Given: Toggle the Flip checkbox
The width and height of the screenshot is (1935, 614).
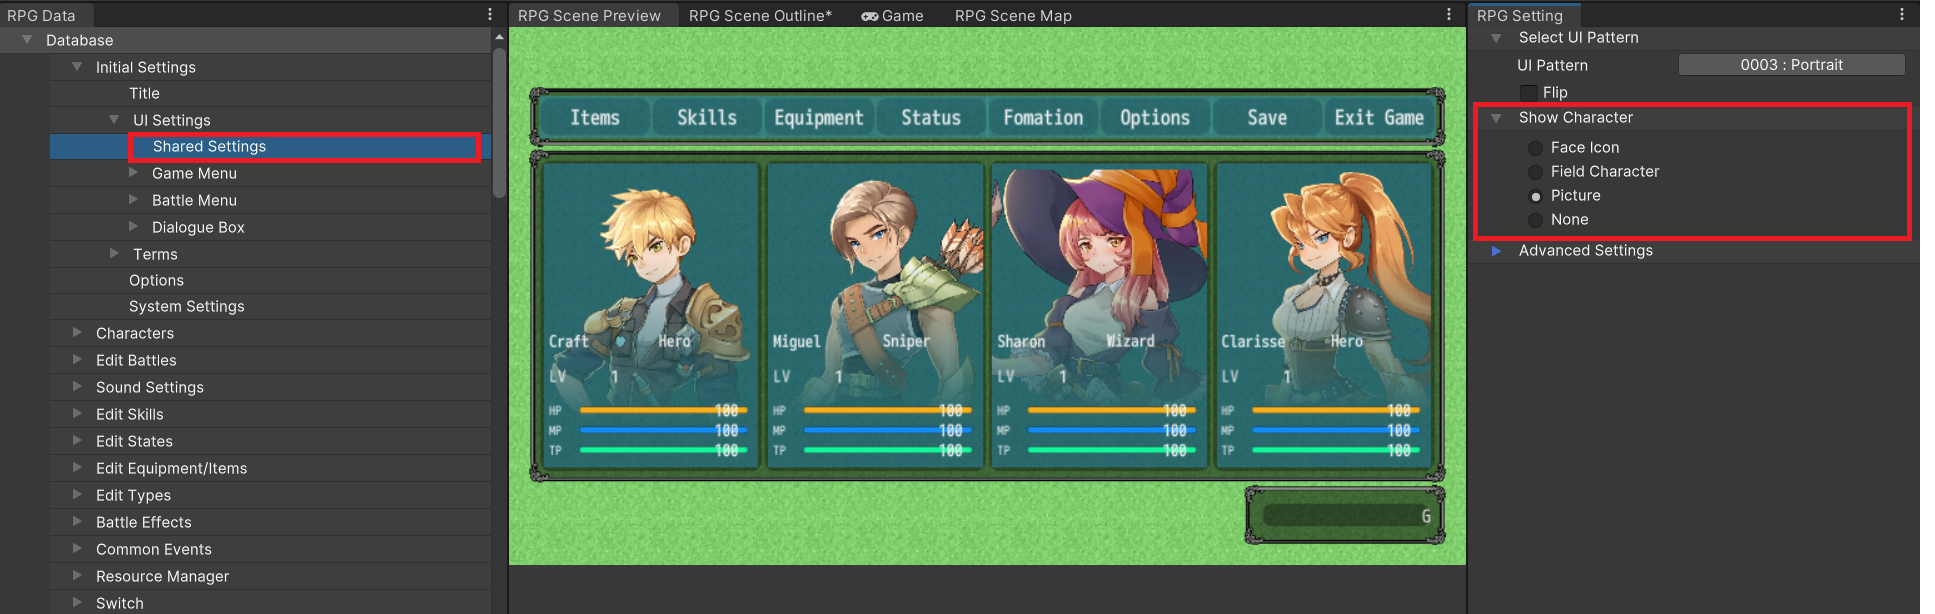Looking at the screenshot, I should tap(1528, 92).
